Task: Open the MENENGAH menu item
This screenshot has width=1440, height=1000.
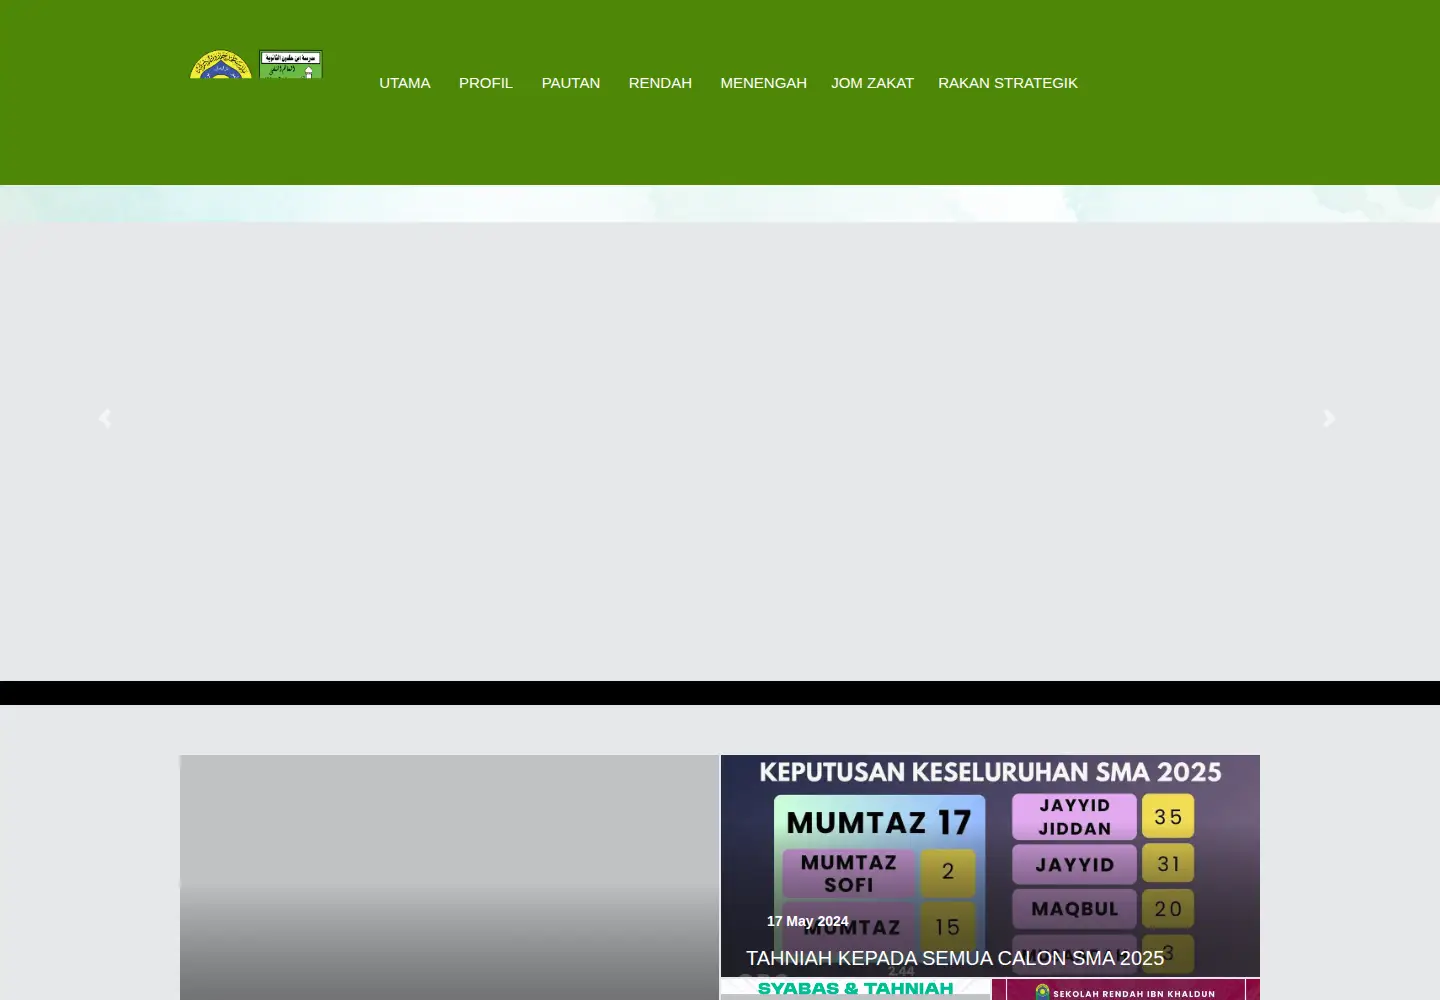Action: point(763,83)
